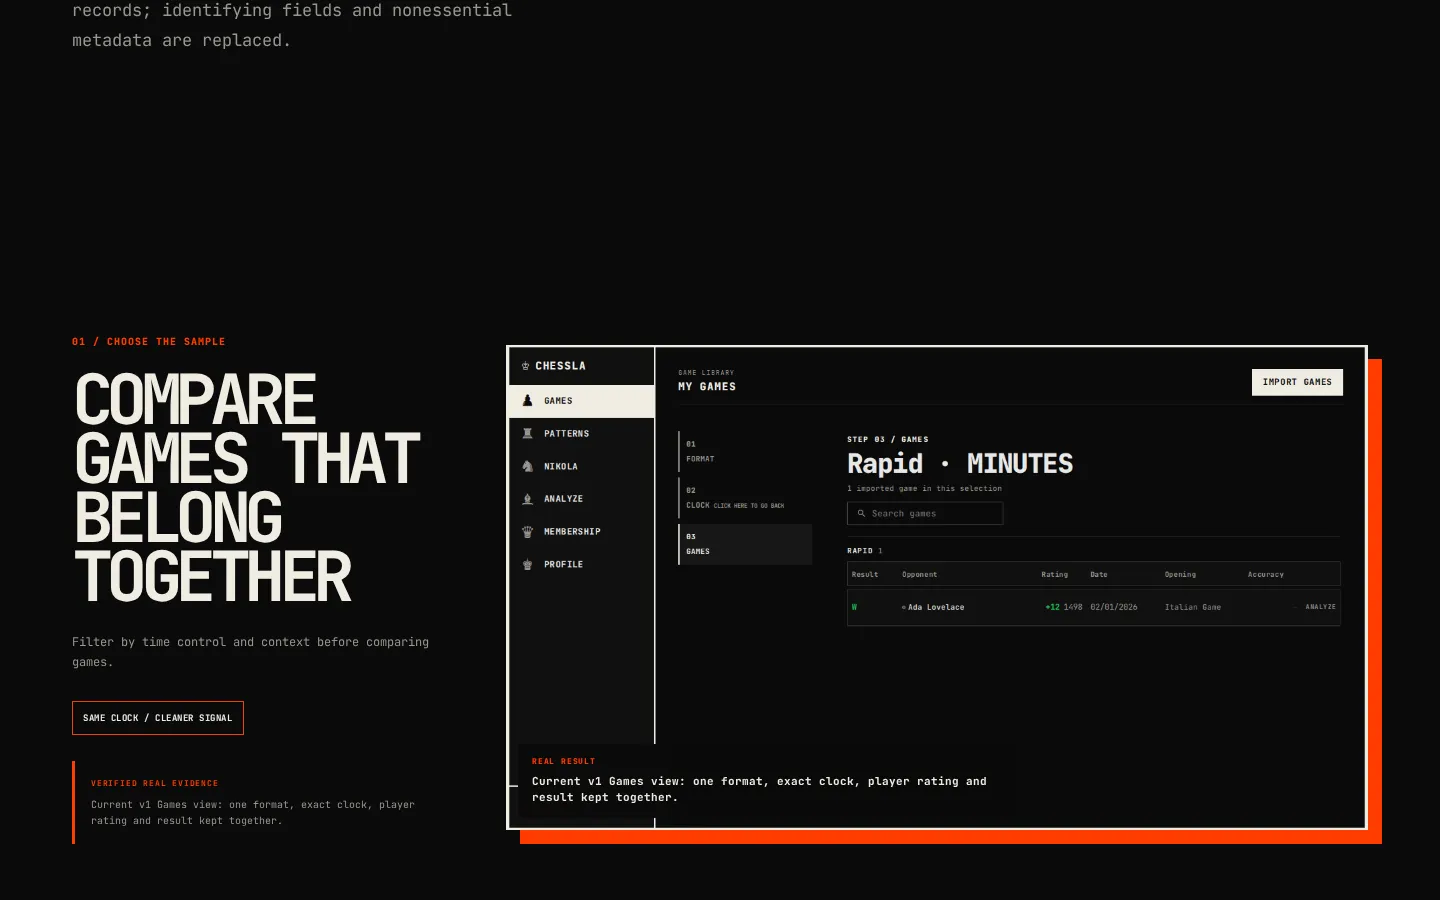
Task: Click the Verified Real Evidence label
Action: click(x=154, y=784)
